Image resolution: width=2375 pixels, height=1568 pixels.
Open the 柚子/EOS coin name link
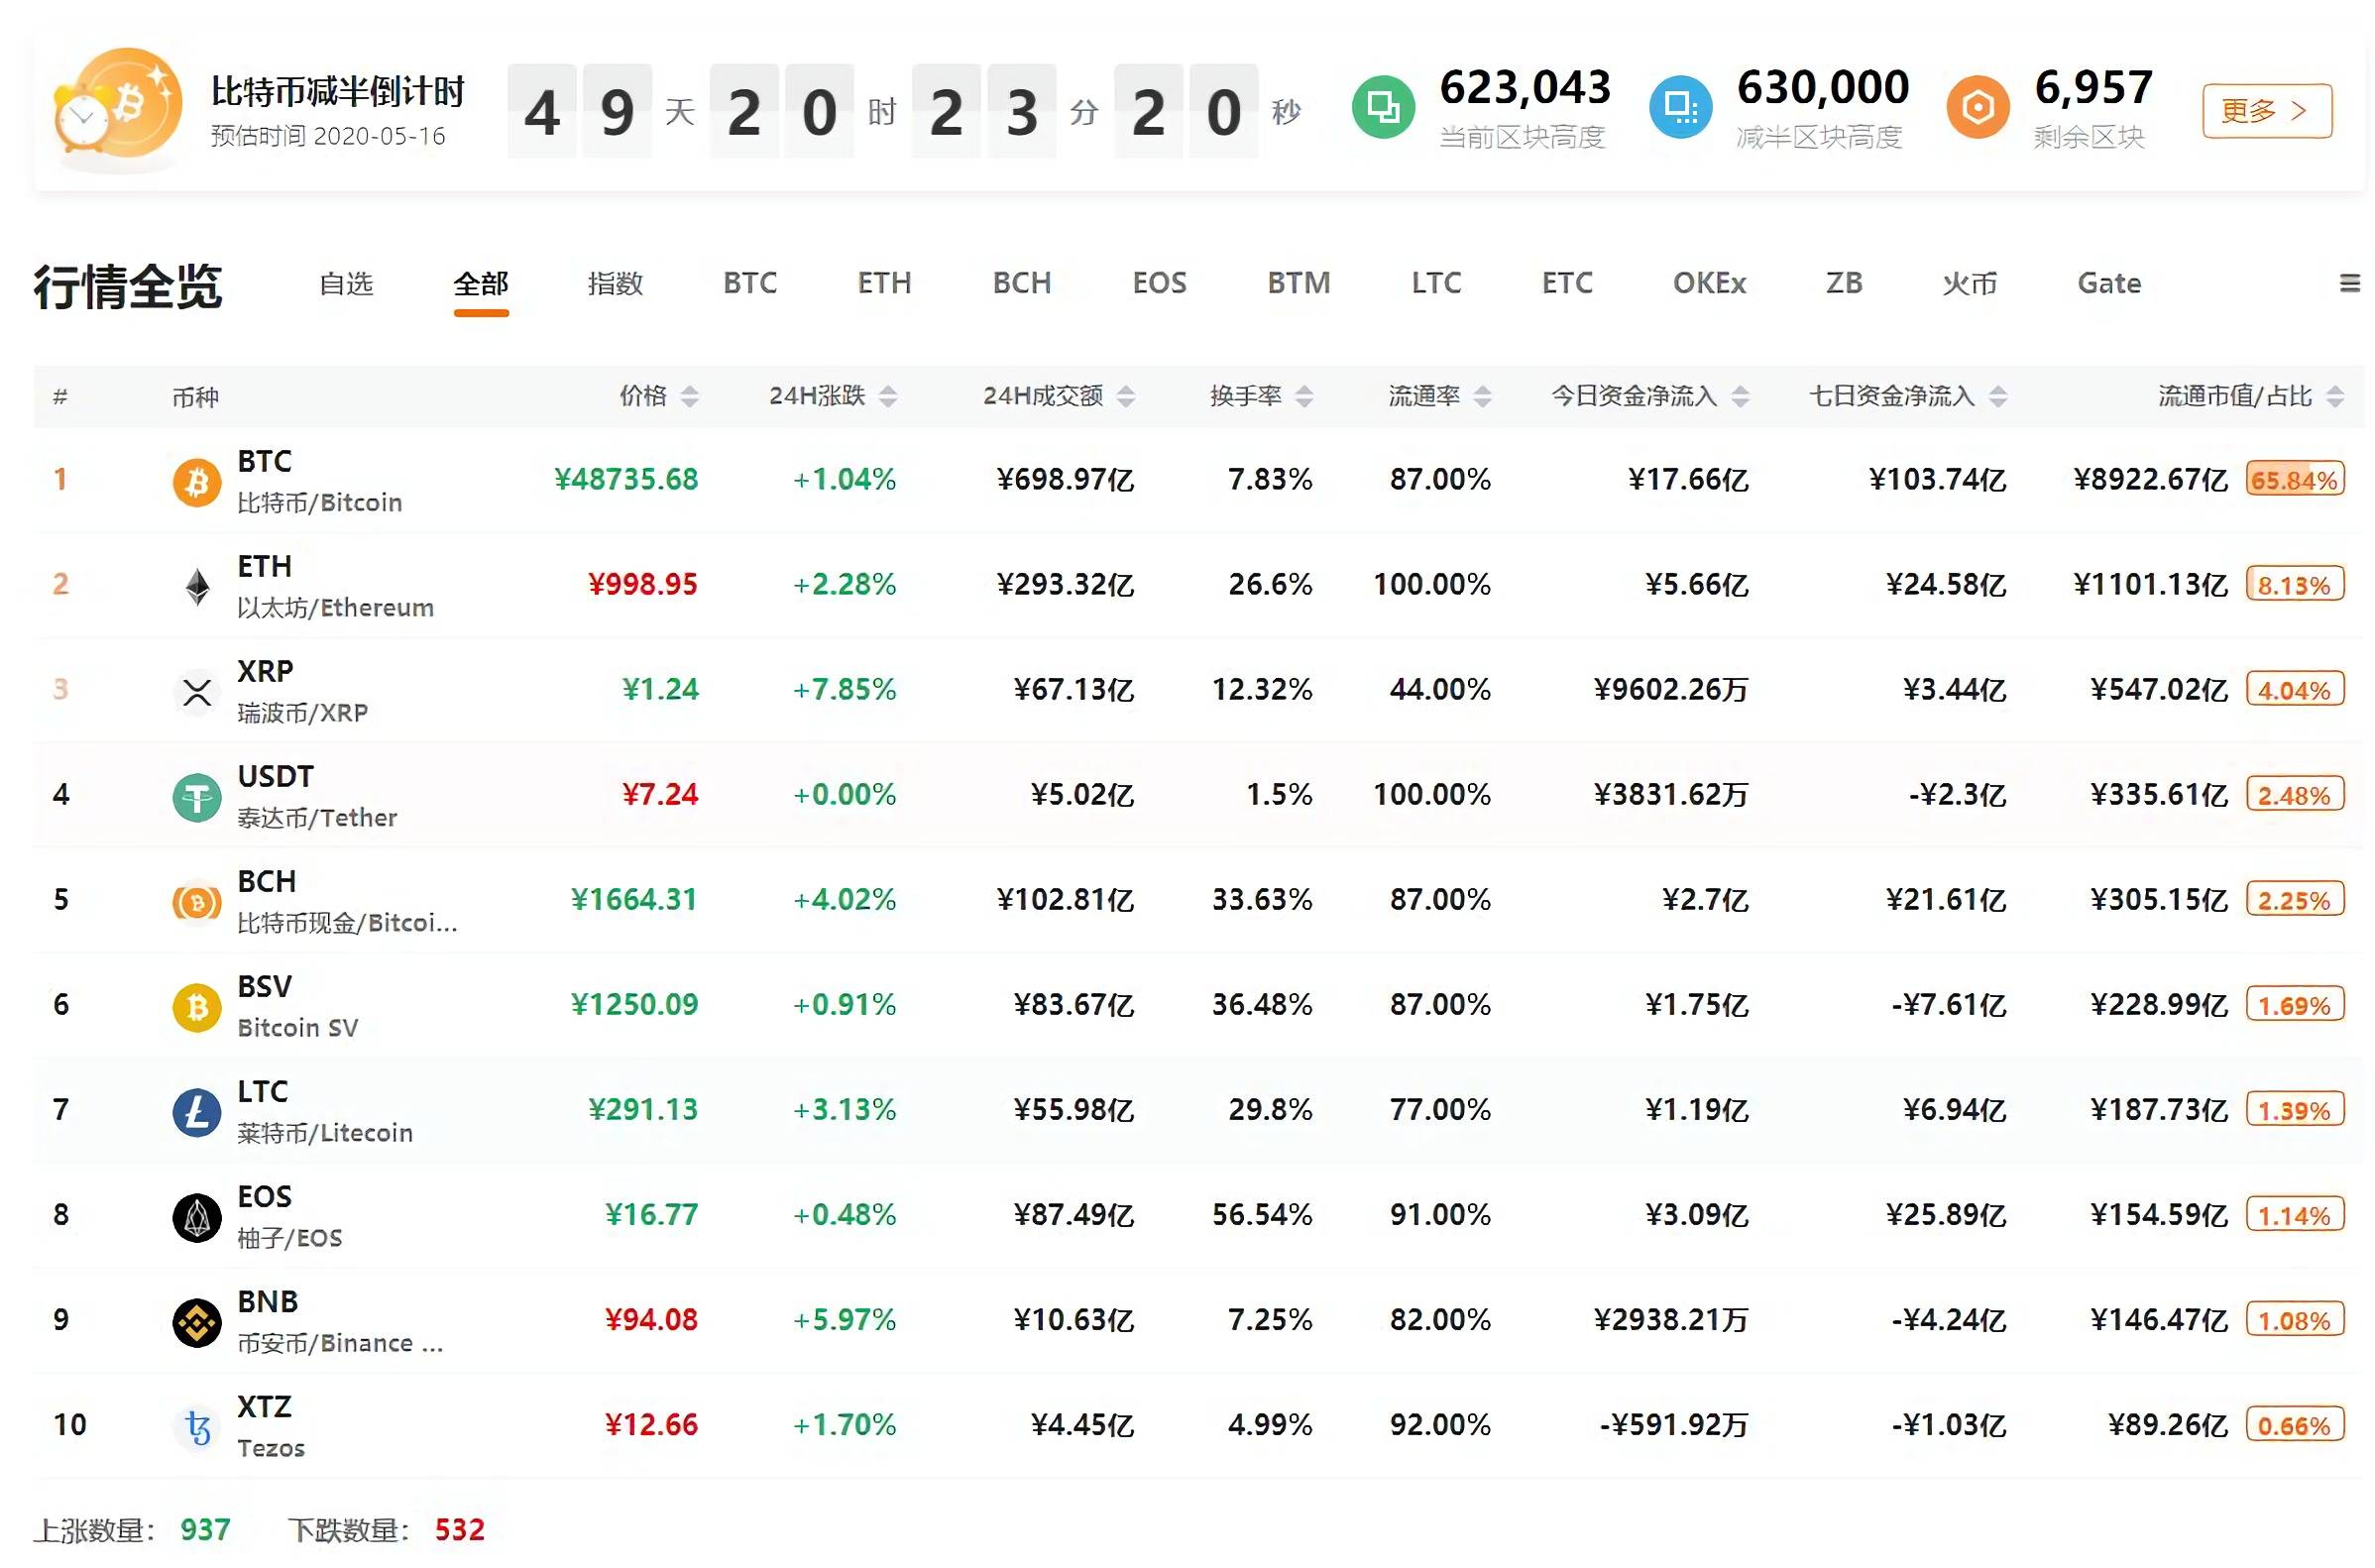point(289,1238)
